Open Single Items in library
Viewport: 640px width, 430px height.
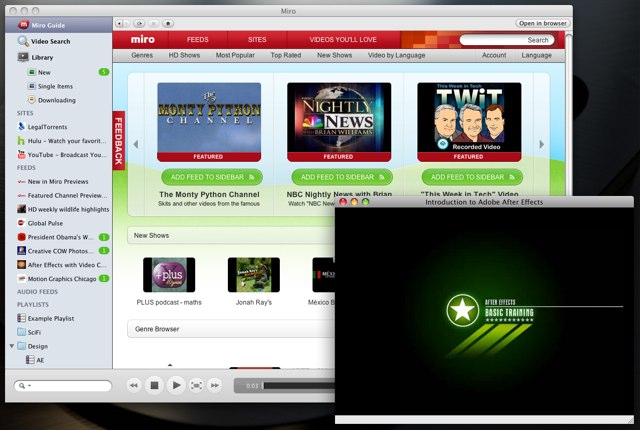(58, 86)
